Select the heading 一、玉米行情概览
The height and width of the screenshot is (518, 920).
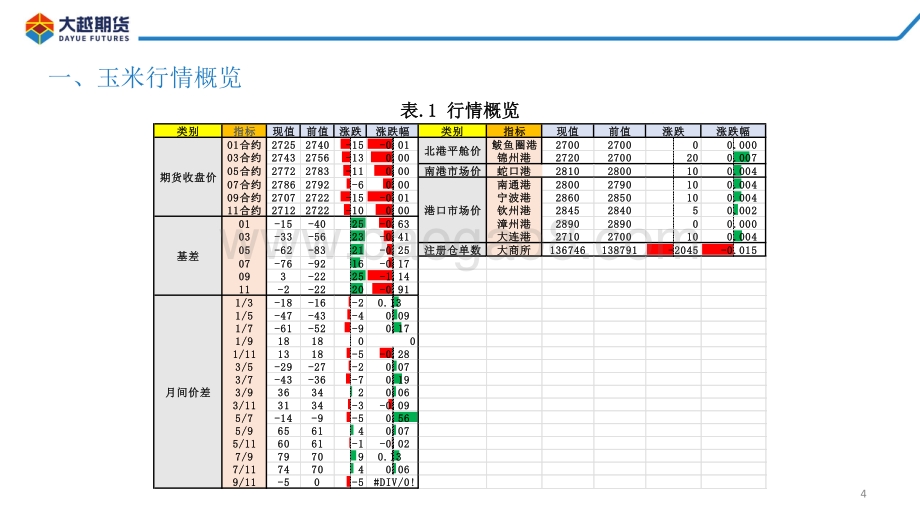point(145,77)
